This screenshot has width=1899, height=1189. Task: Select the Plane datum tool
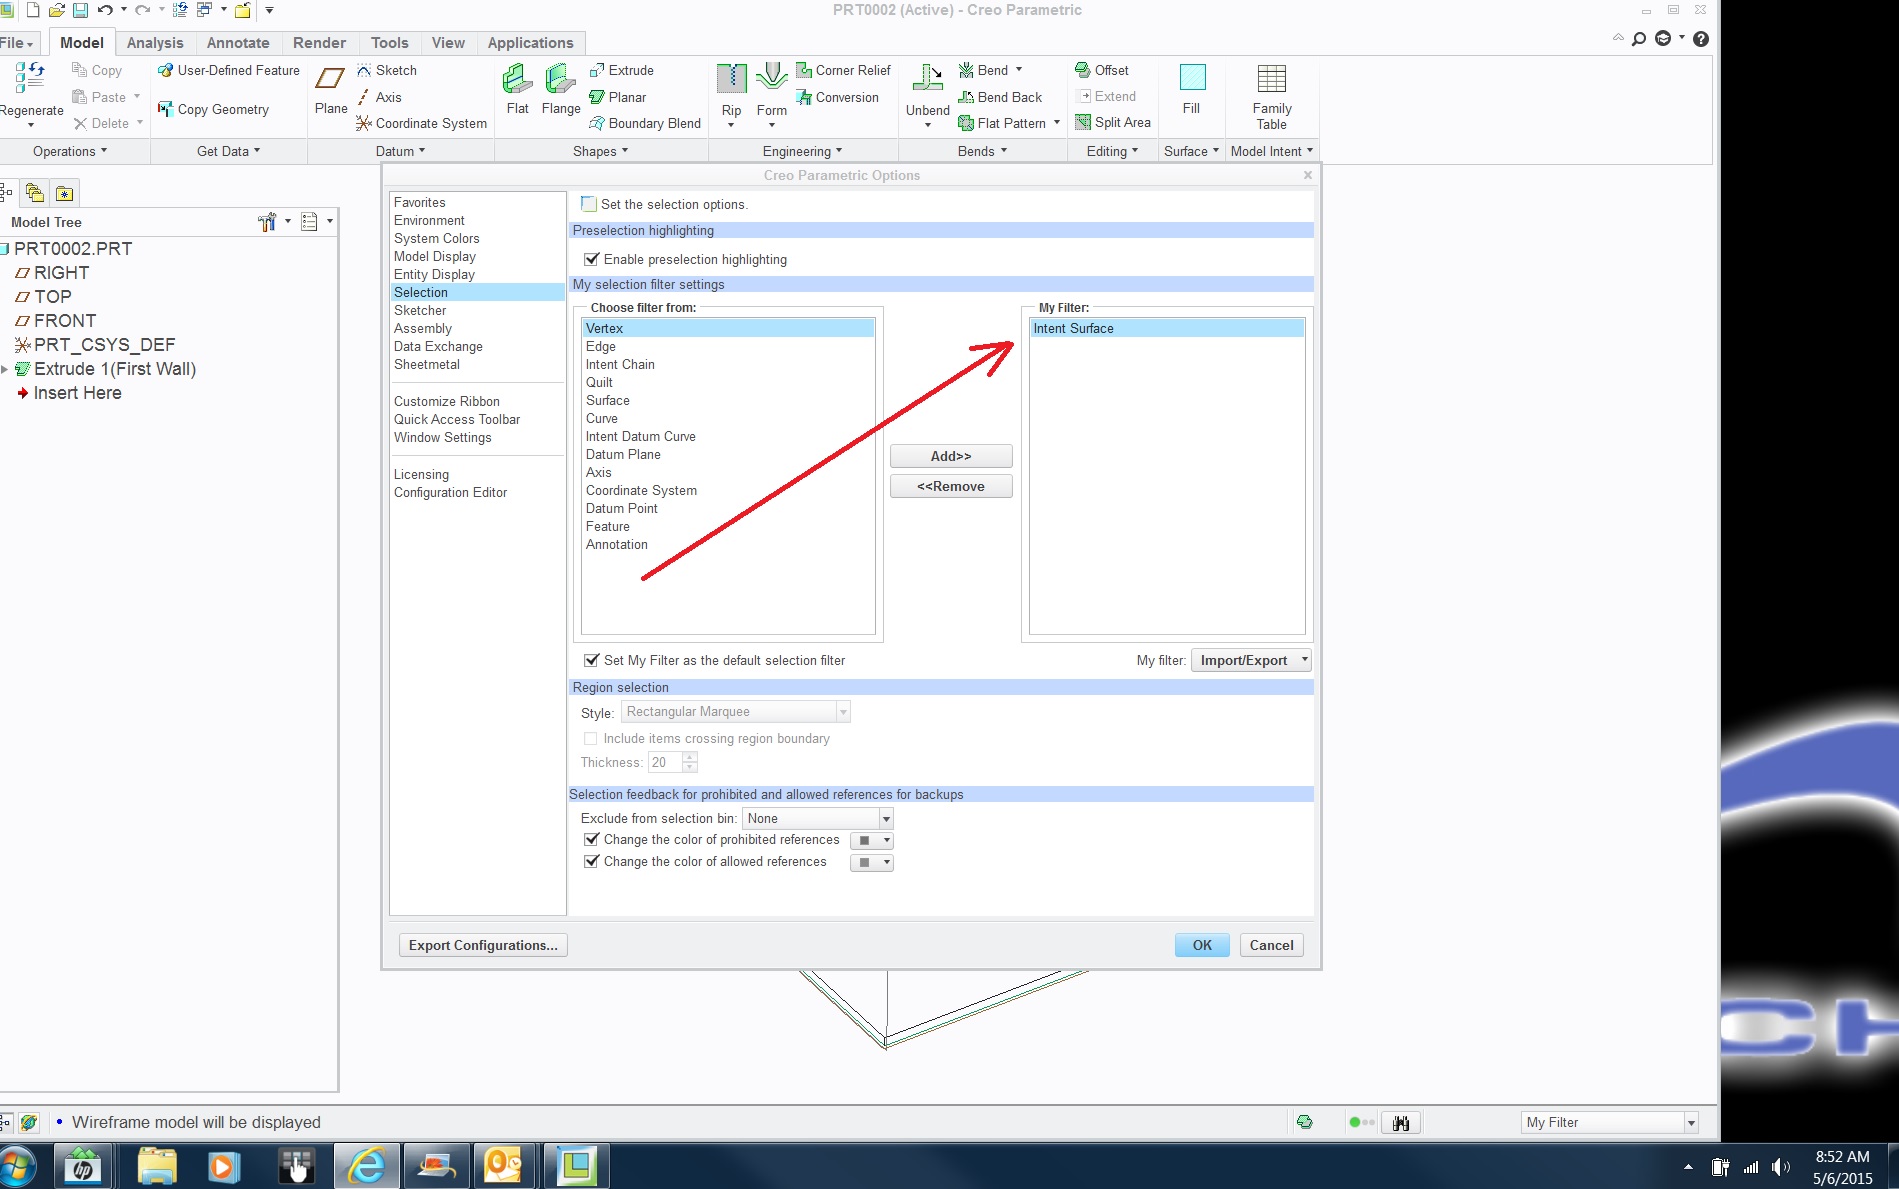[x=330, y=90]
